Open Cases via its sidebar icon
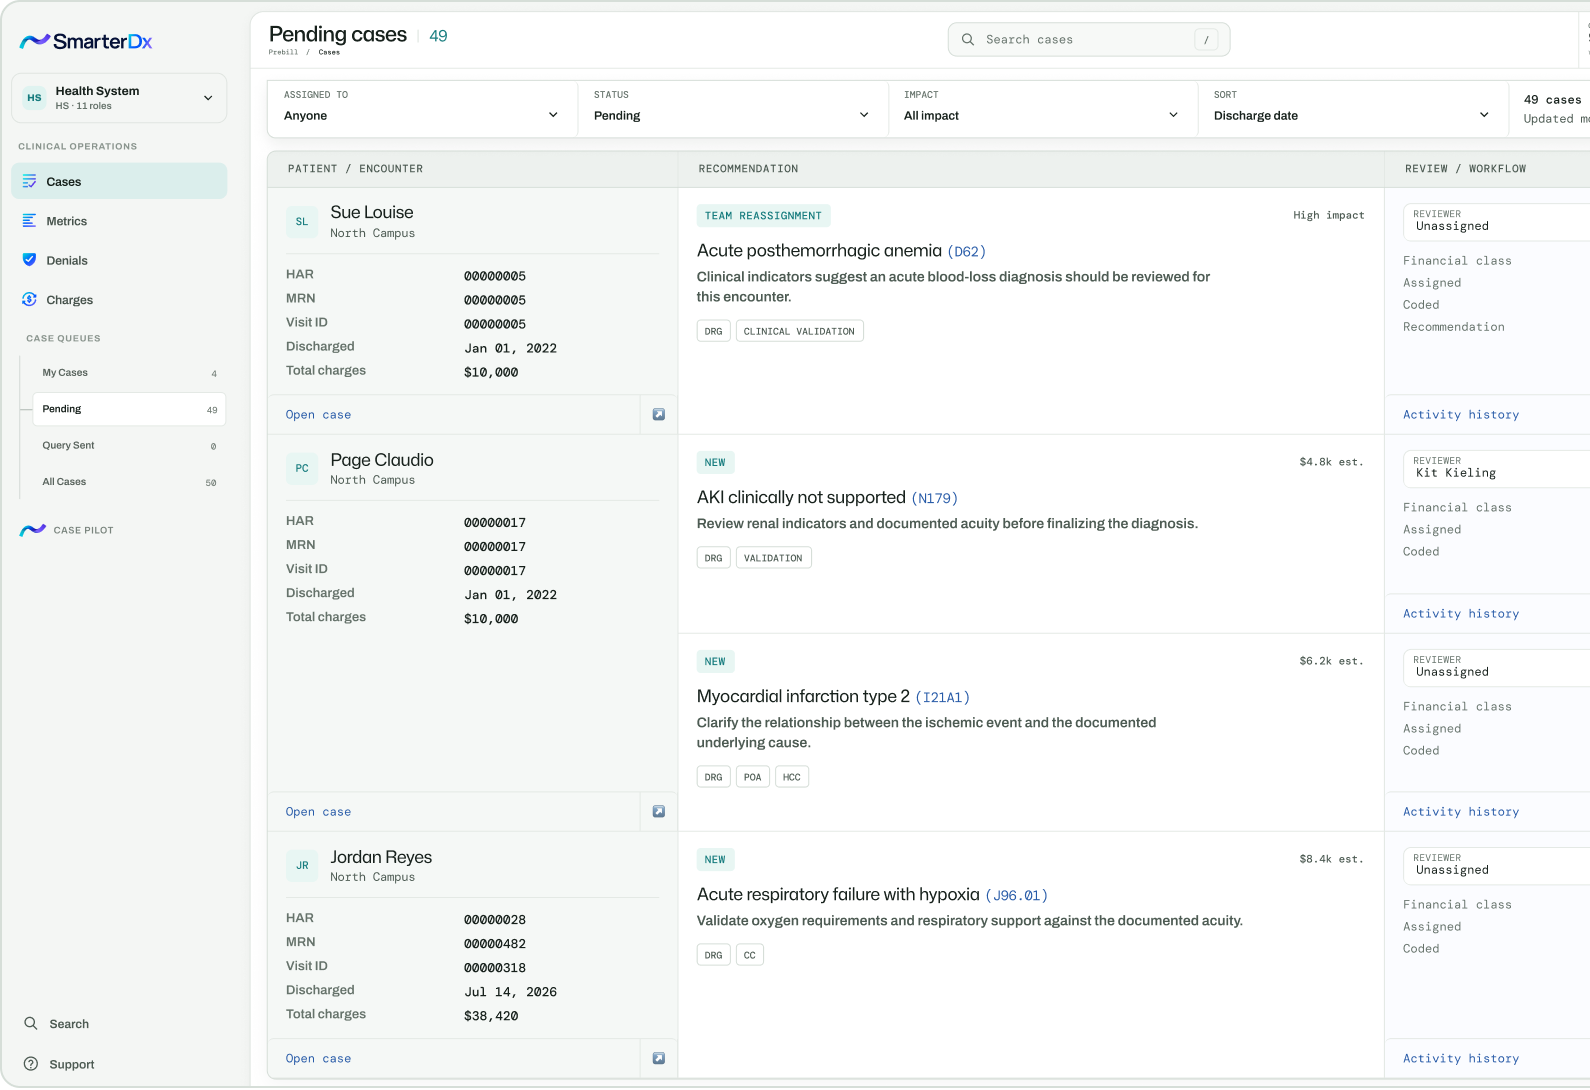The image size is (1590, 1090). click(x=29, y=181)
